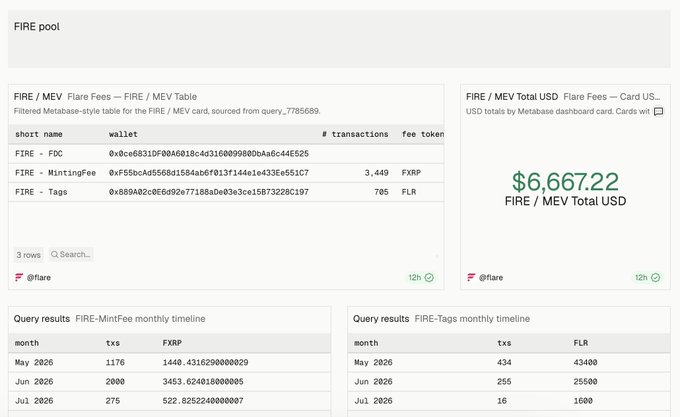The height and width of the screenshot is (417, 680).
Task: Click the 1176 txs cell
Action: 115,362
